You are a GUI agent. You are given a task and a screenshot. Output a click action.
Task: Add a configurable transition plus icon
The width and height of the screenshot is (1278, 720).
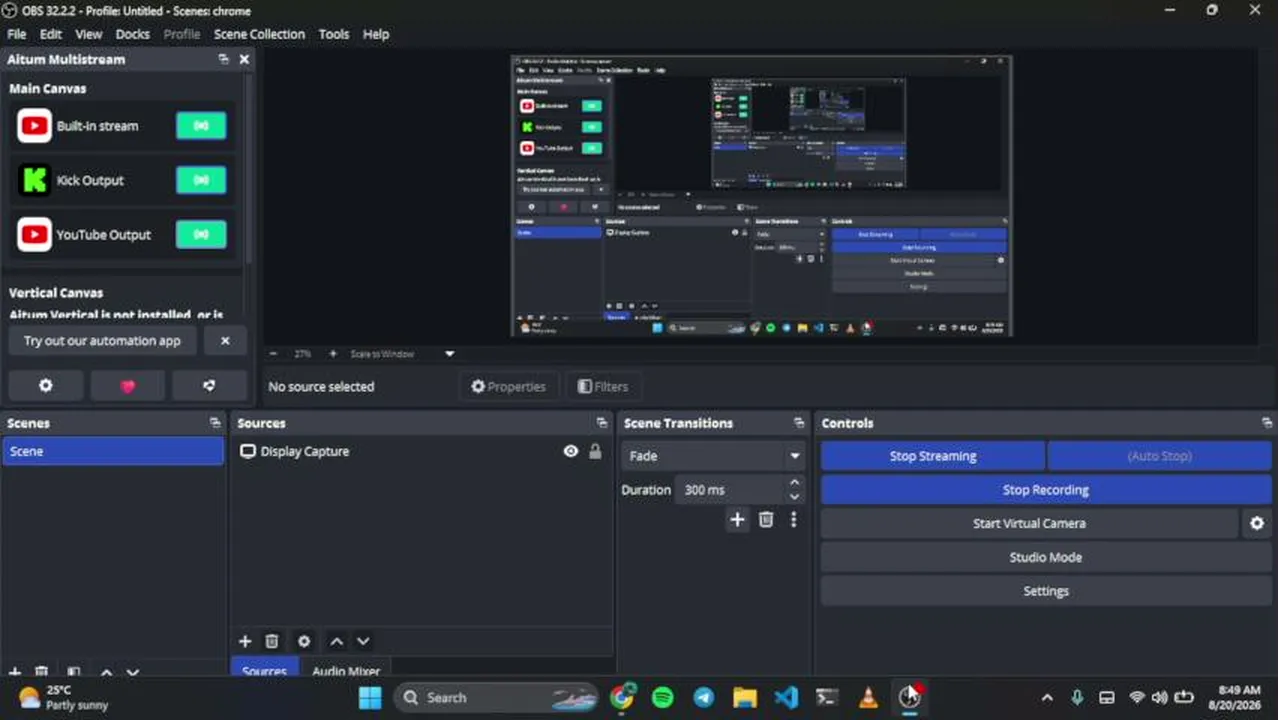pos(737,519)
